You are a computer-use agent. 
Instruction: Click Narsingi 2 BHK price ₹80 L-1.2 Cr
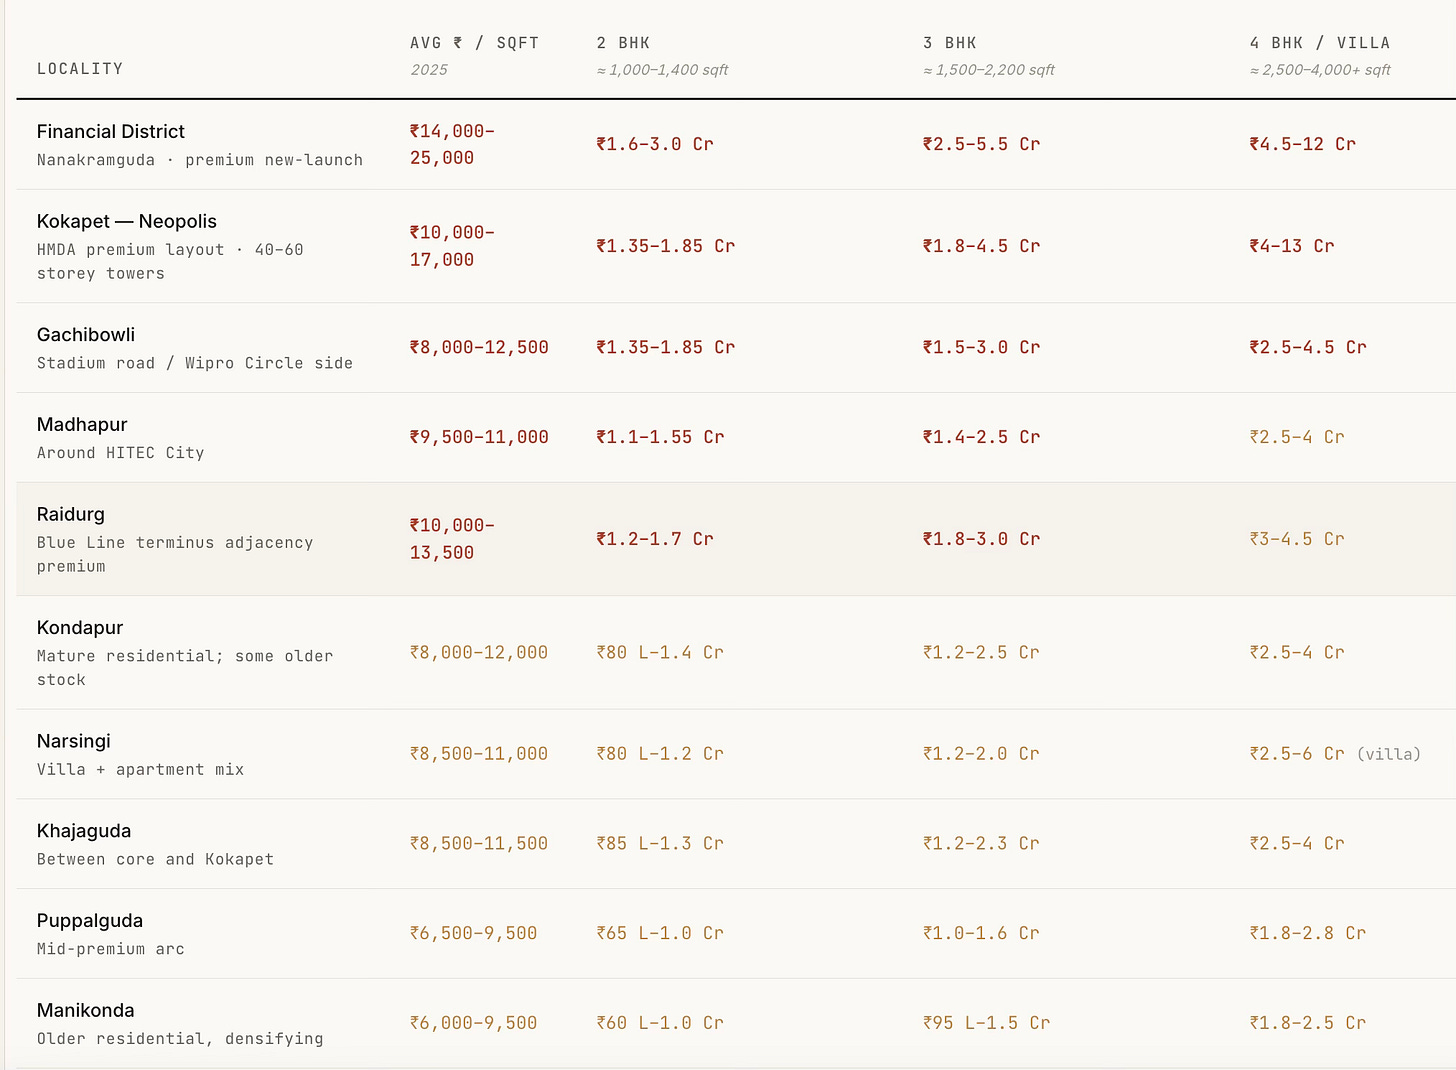point(660,754)
